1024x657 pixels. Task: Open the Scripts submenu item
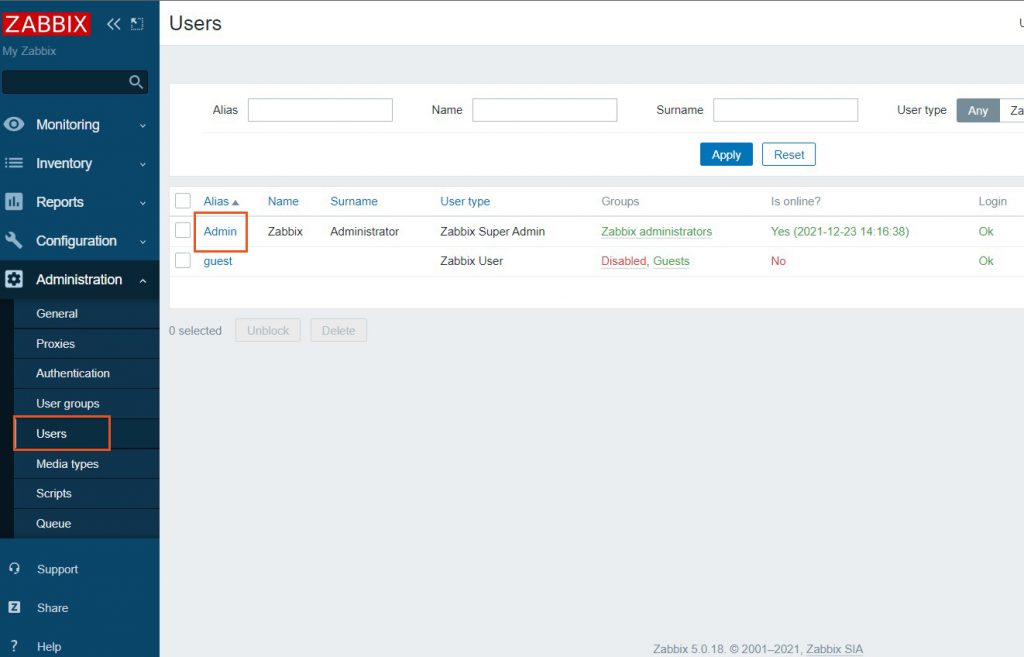tap(86, 493)
